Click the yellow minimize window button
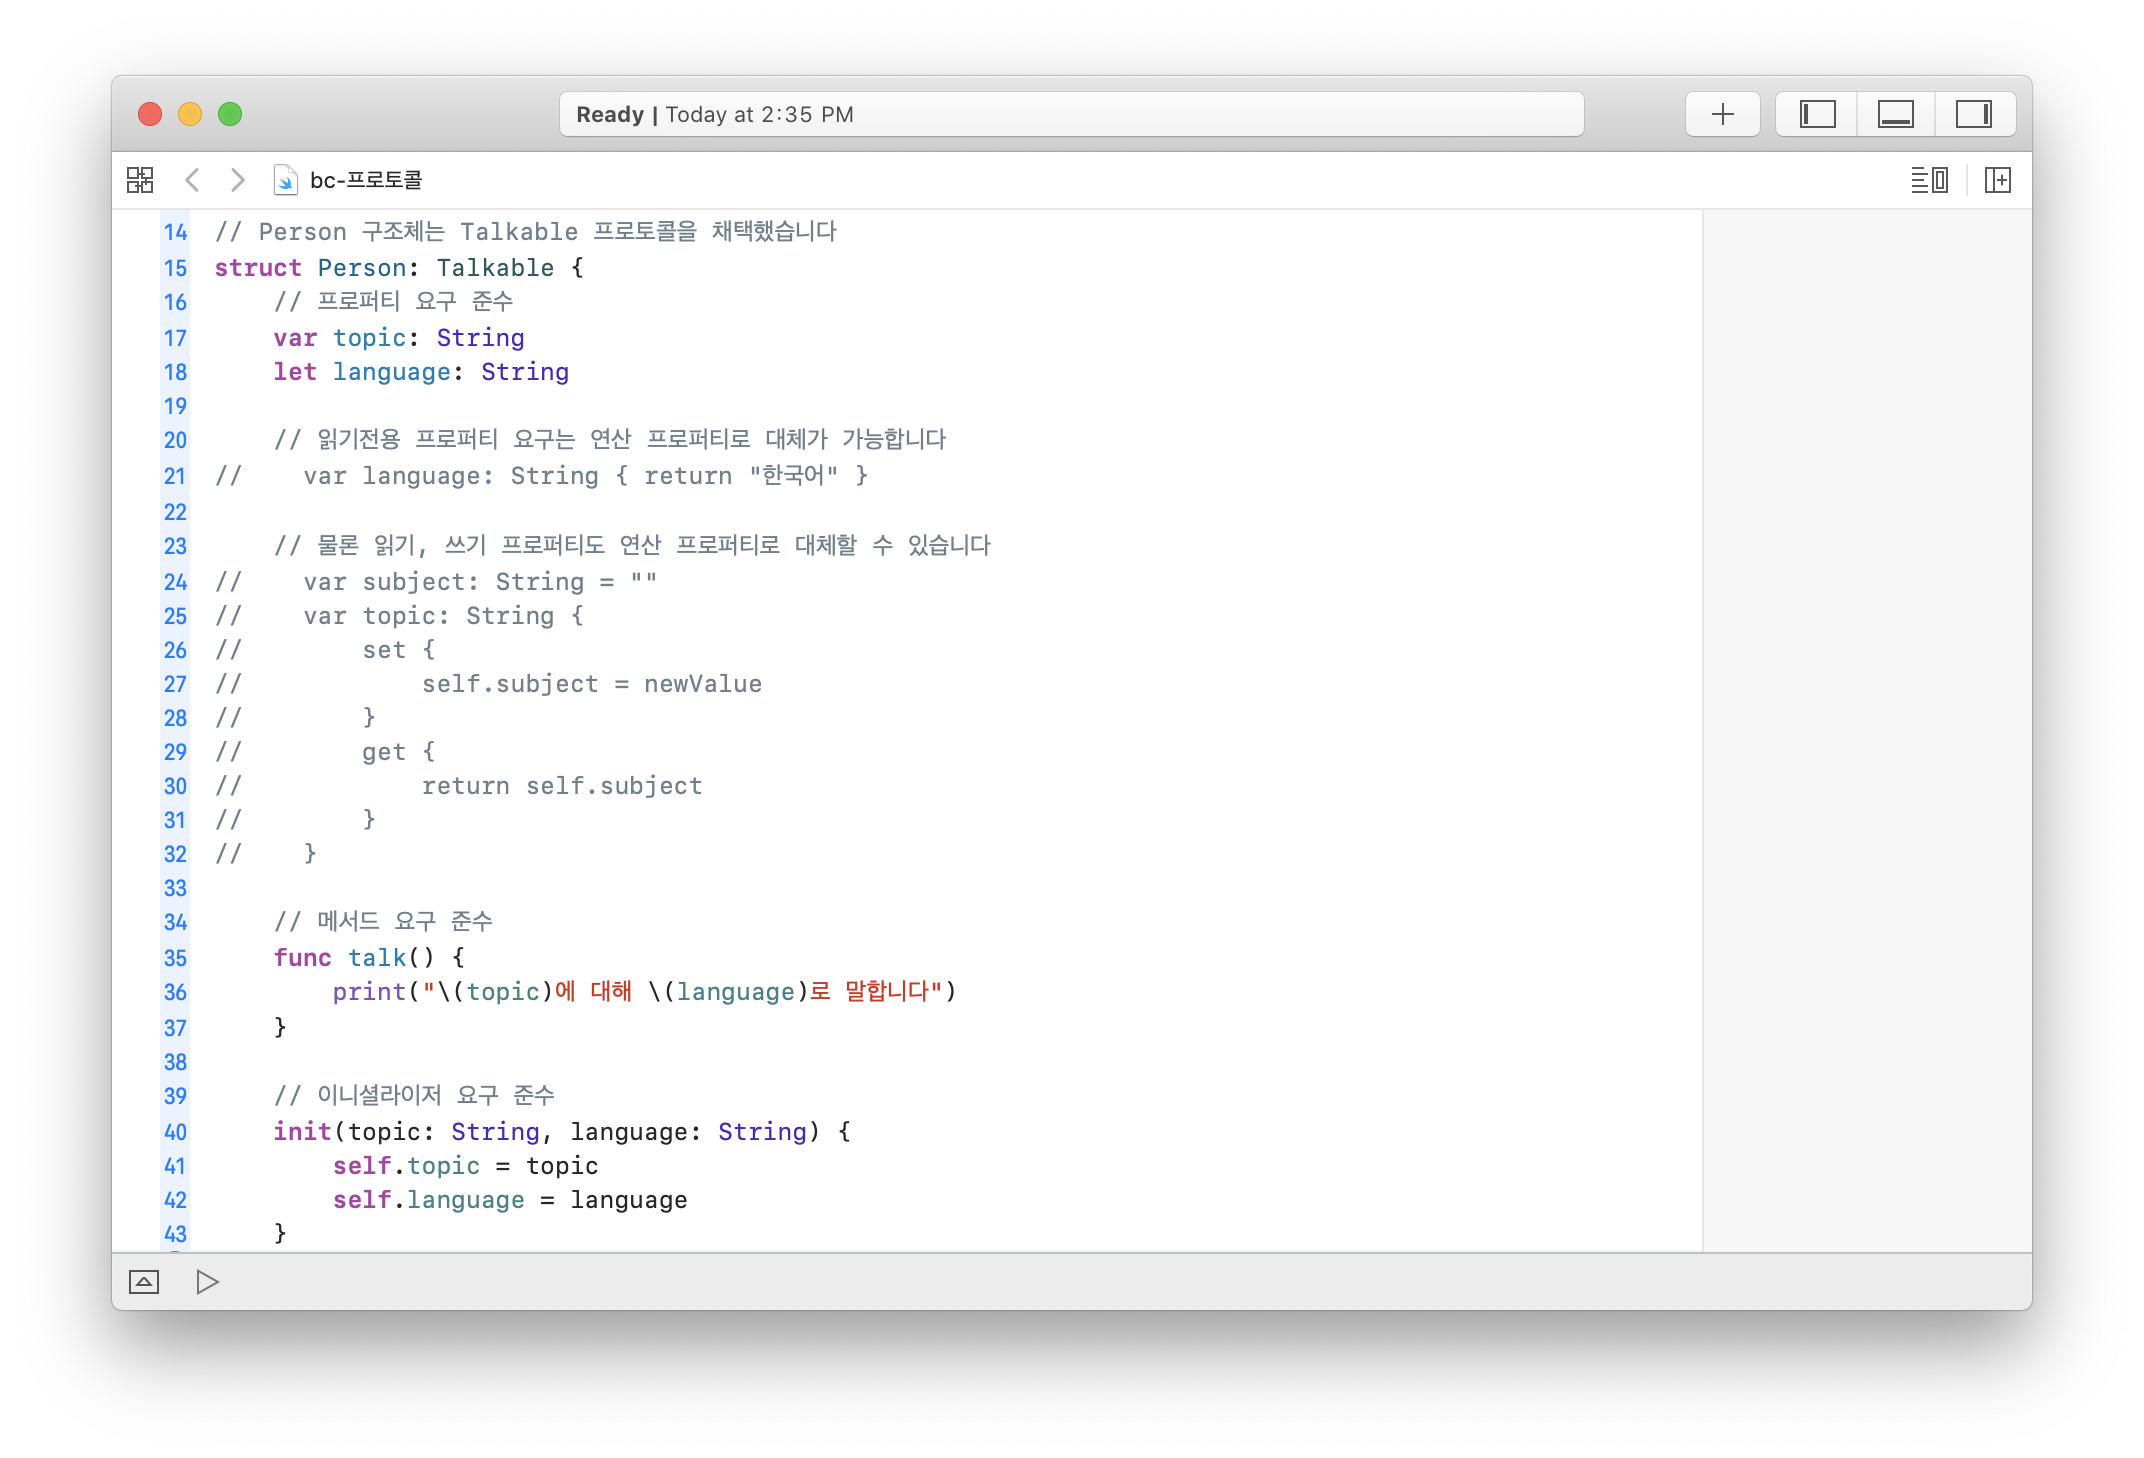 pyautogui.click(x=190, y=114)
